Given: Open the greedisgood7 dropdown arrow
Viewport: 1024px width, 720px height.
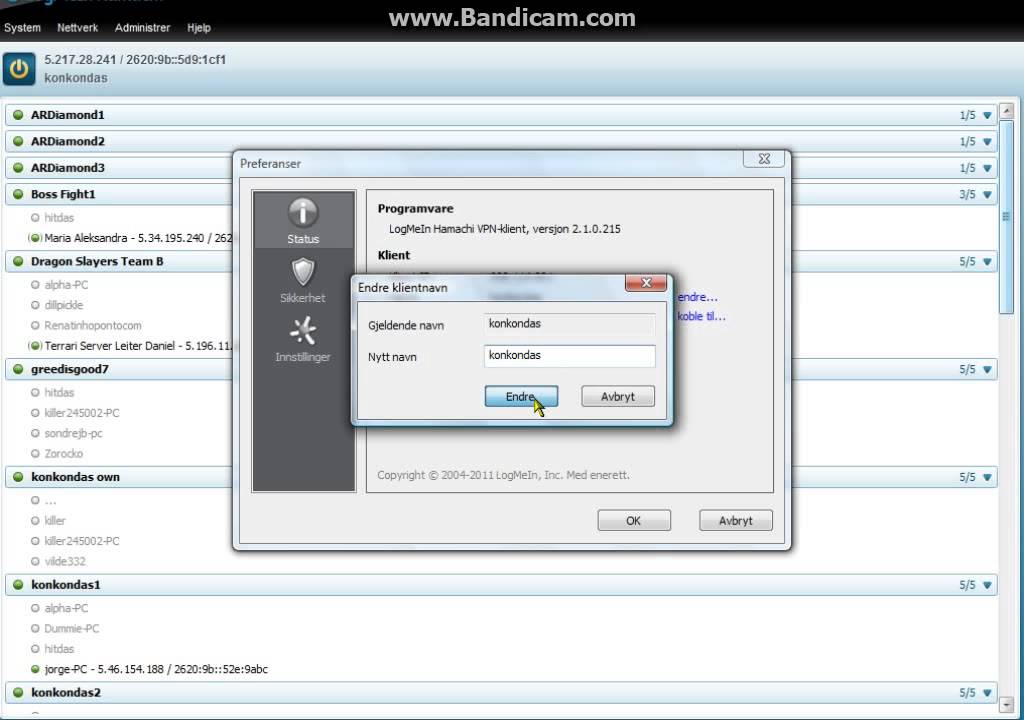Looking at the screenshot, I should point(987,370).
